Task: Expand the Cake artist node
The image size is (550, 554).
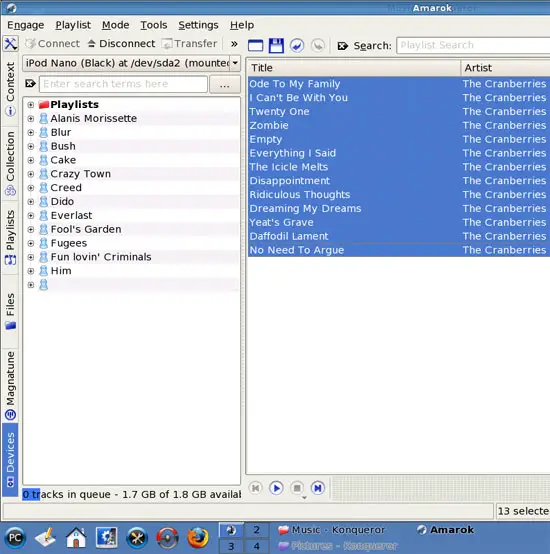Action: pos(31,160)
